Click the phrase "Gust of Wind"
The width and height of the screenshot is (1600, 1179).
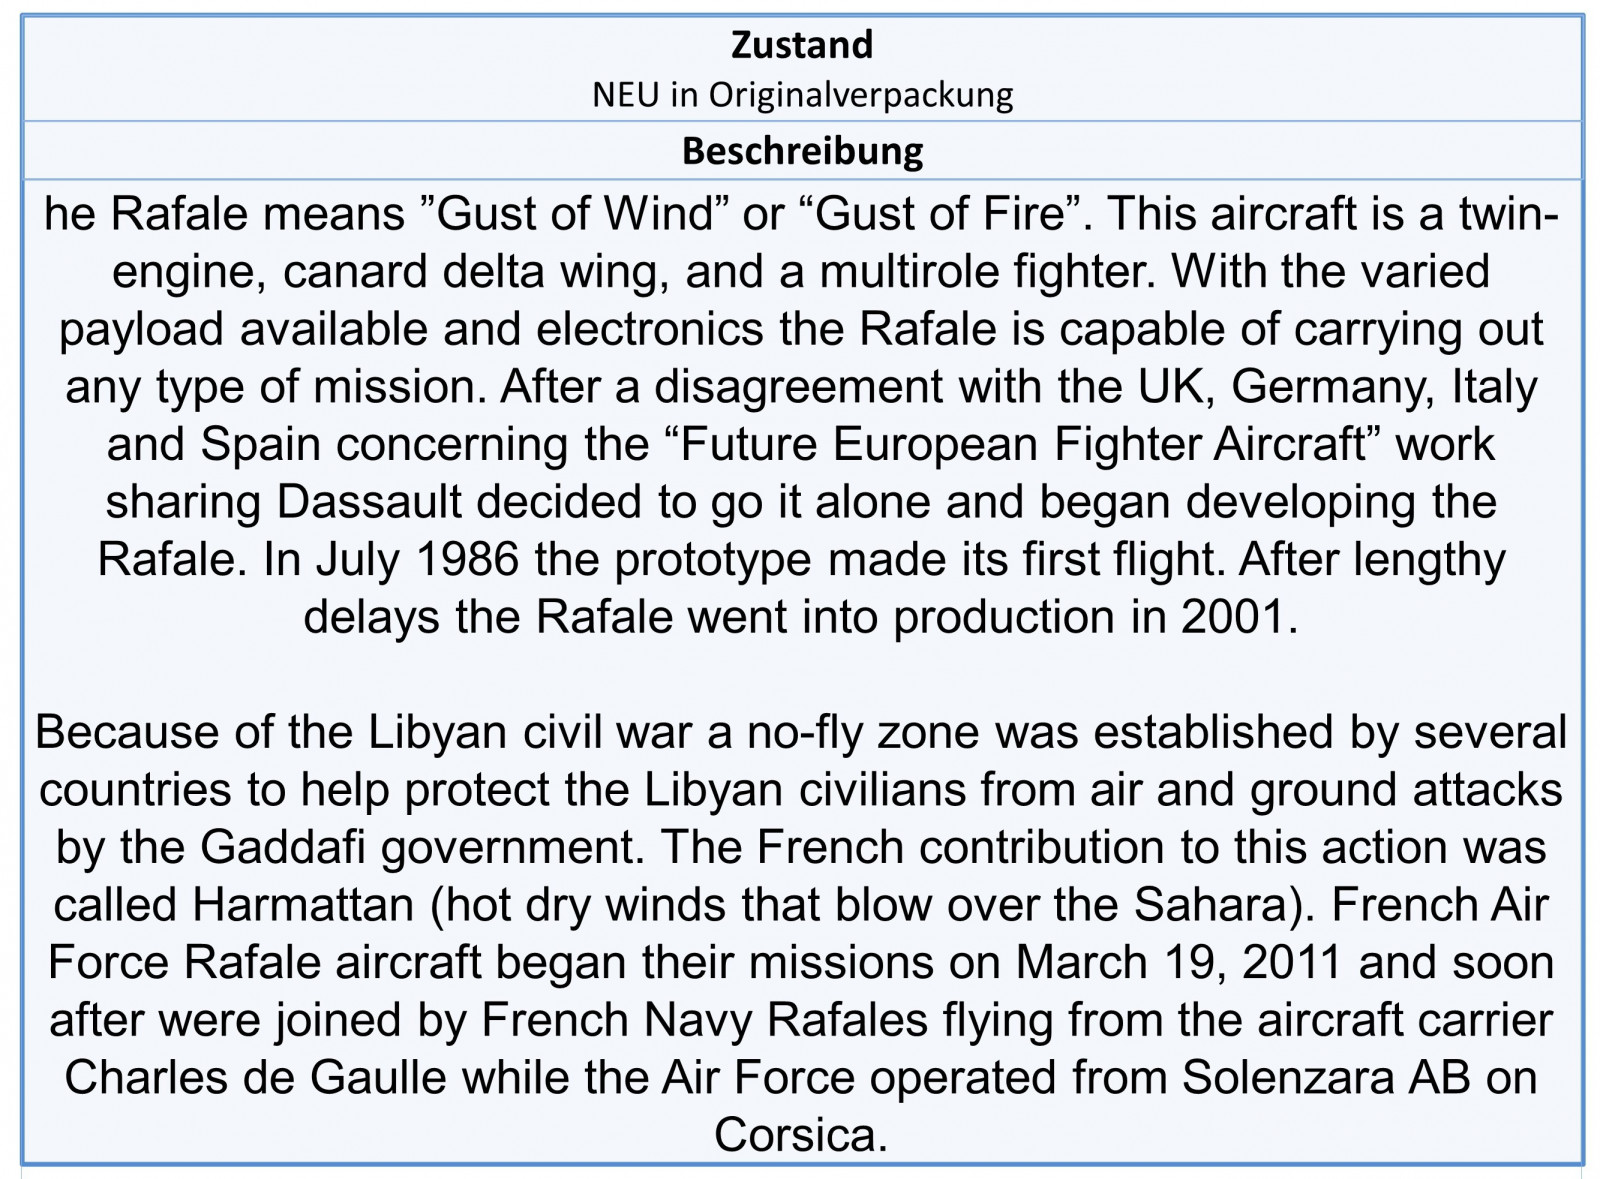pos(570,214)
